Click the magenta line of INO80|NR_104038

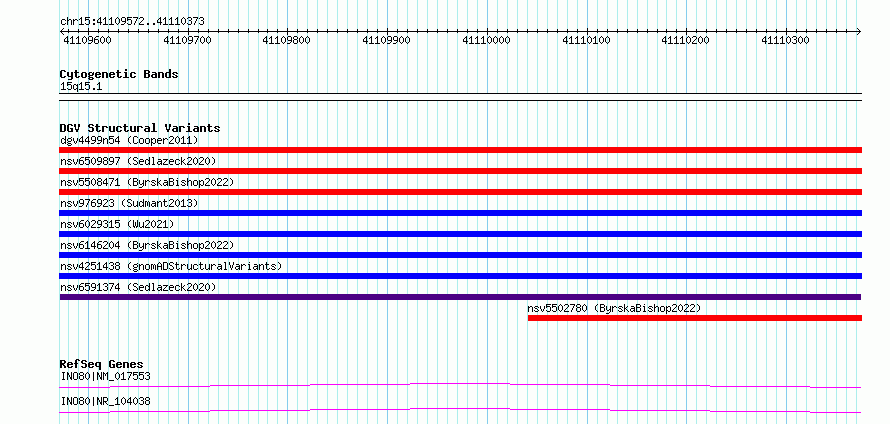tap(460, 410)
